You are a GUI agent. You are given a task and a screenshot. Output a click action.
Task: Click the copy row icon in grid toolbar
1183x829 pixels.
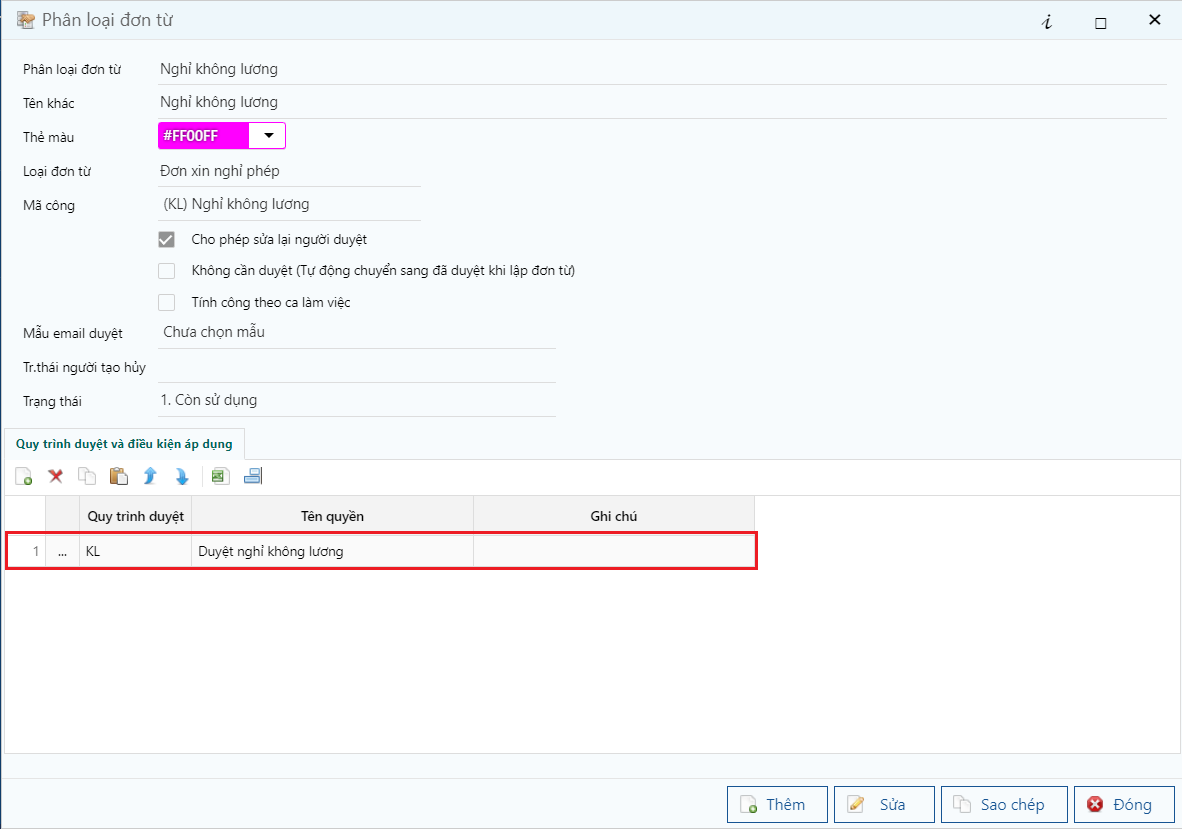(87, 477)
